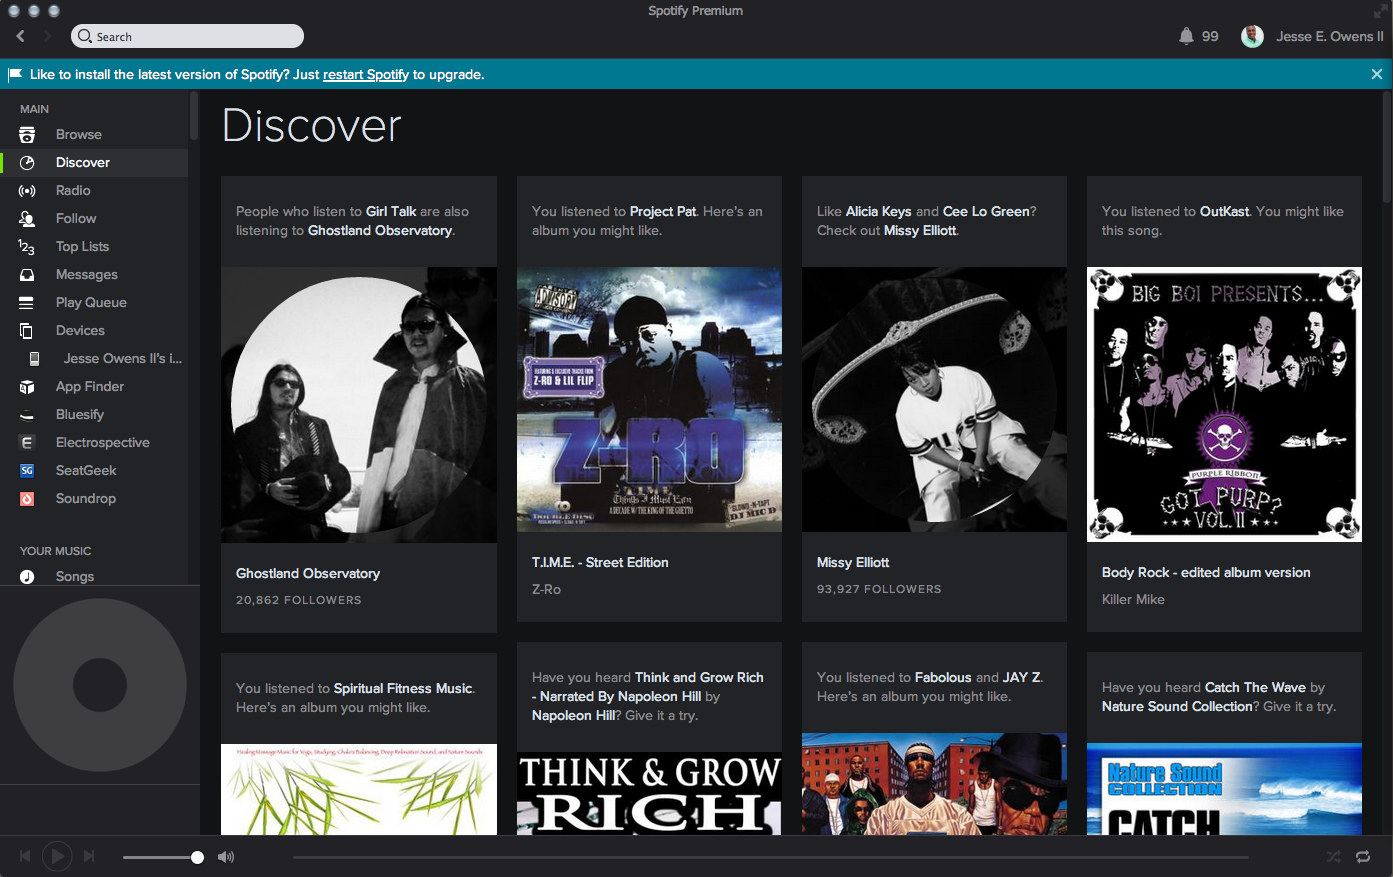Click the Browse icon in sidebar

[27, 135]
